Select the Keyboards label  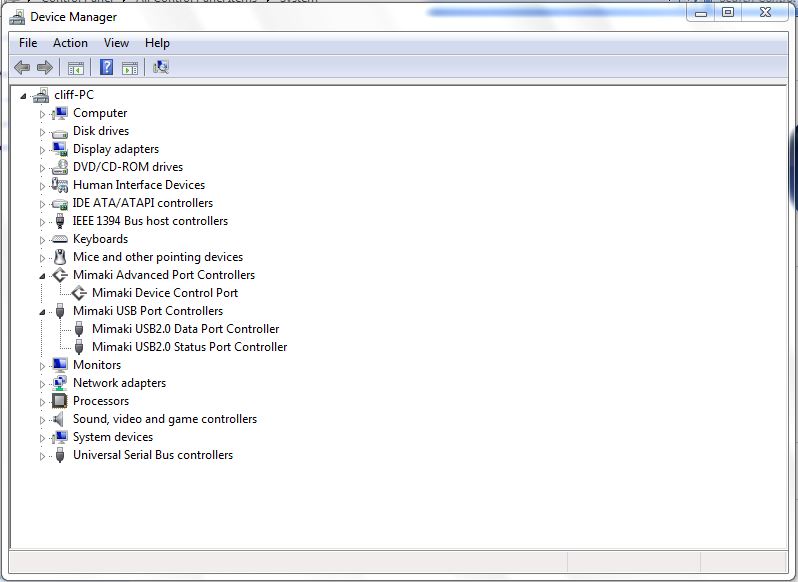(100, 239)
